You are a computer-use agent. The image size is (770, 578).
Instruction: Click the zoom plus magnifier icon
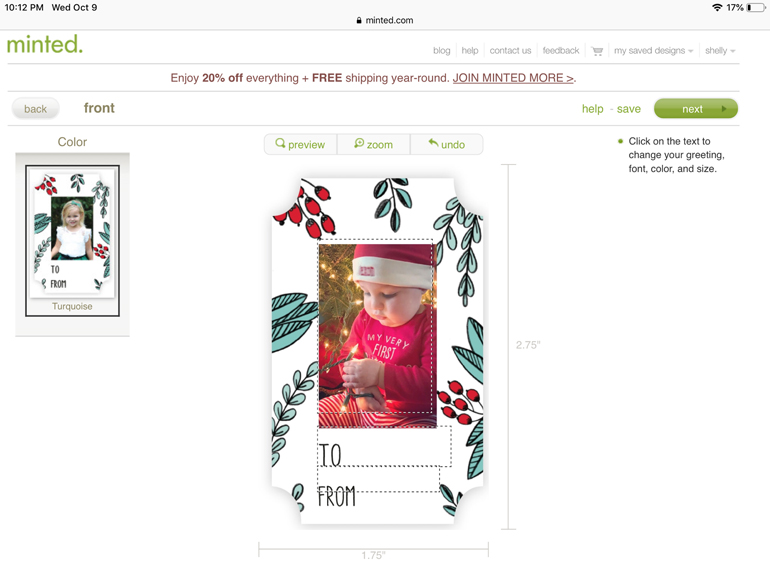359,143
